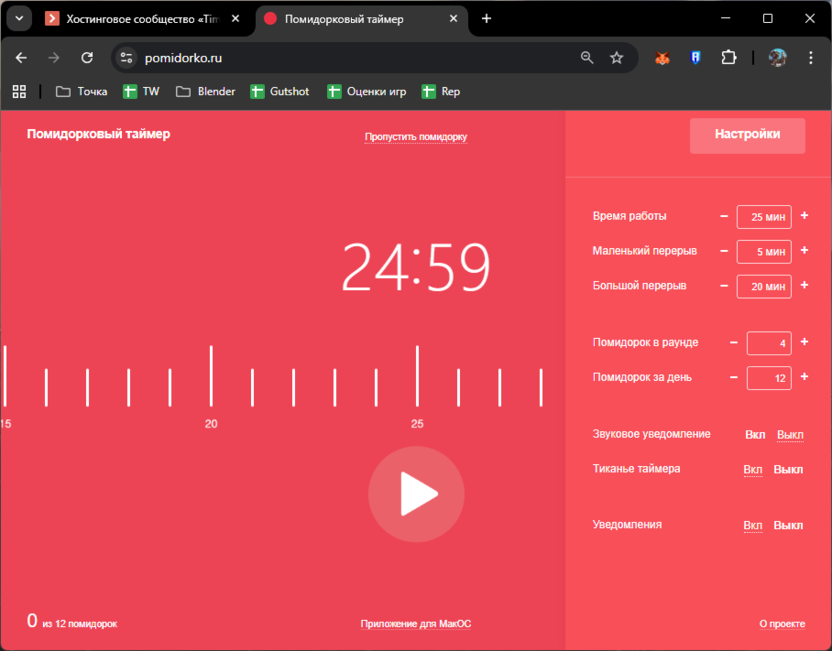The image size is (832, 651).
Task: Increase Помидорок в раунде with plus
Action: pos(804,342)
